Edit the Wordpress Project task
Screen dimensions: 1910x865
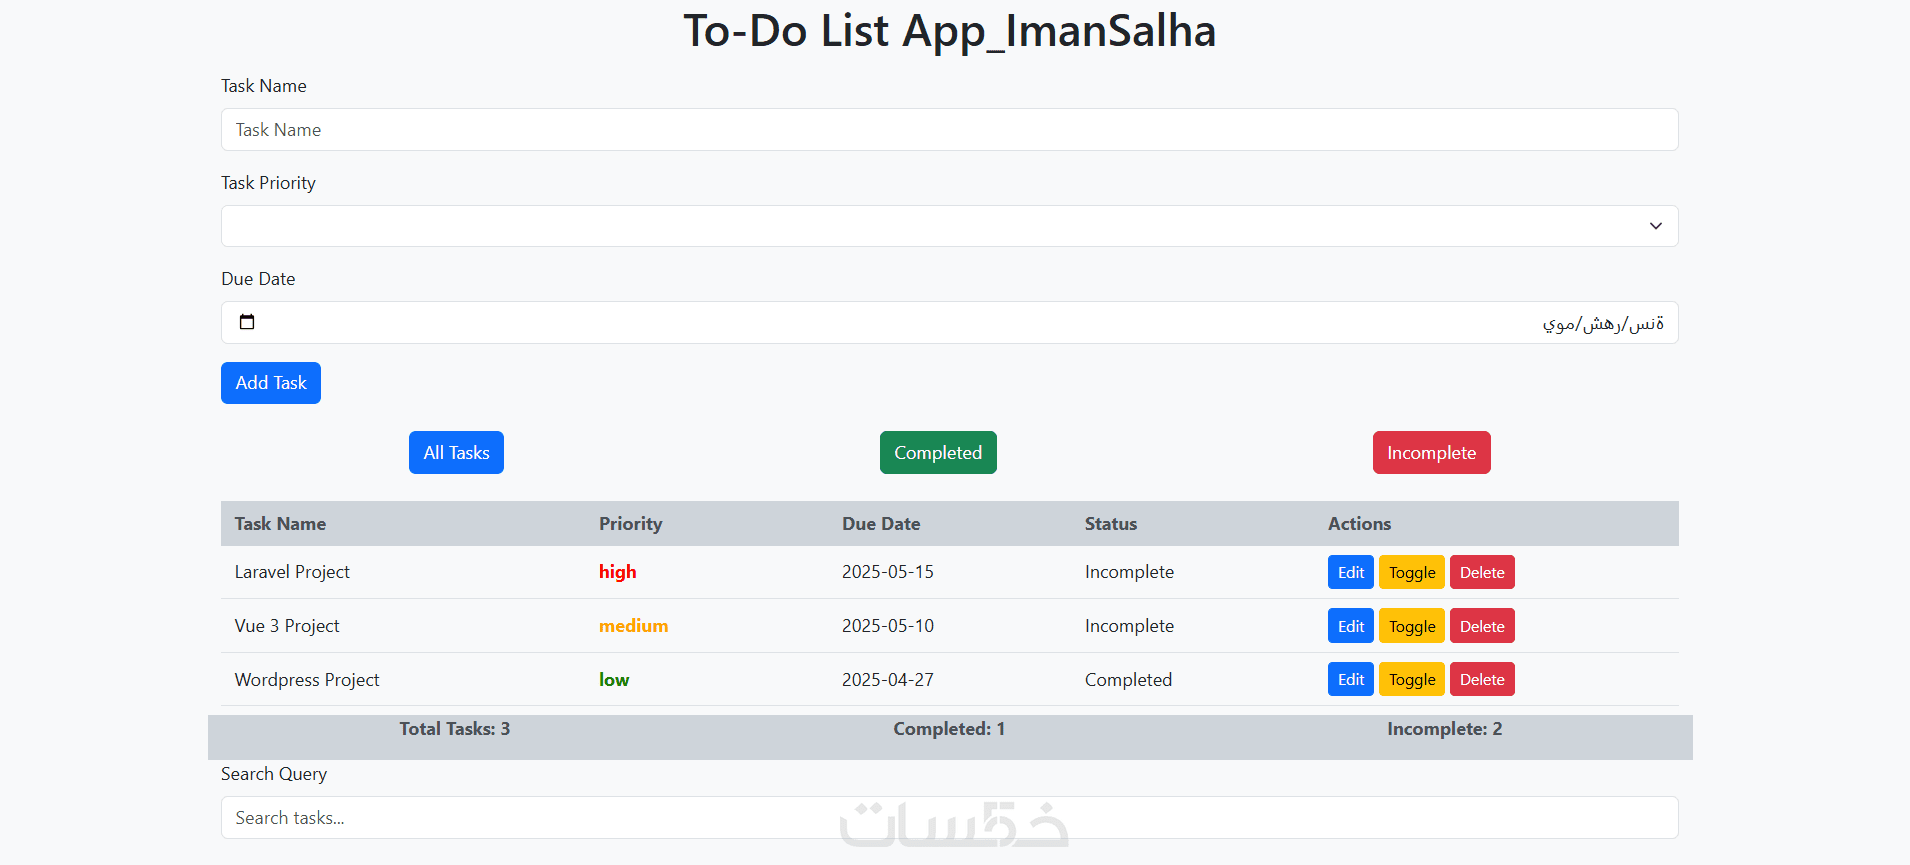tap(1350, 680)
